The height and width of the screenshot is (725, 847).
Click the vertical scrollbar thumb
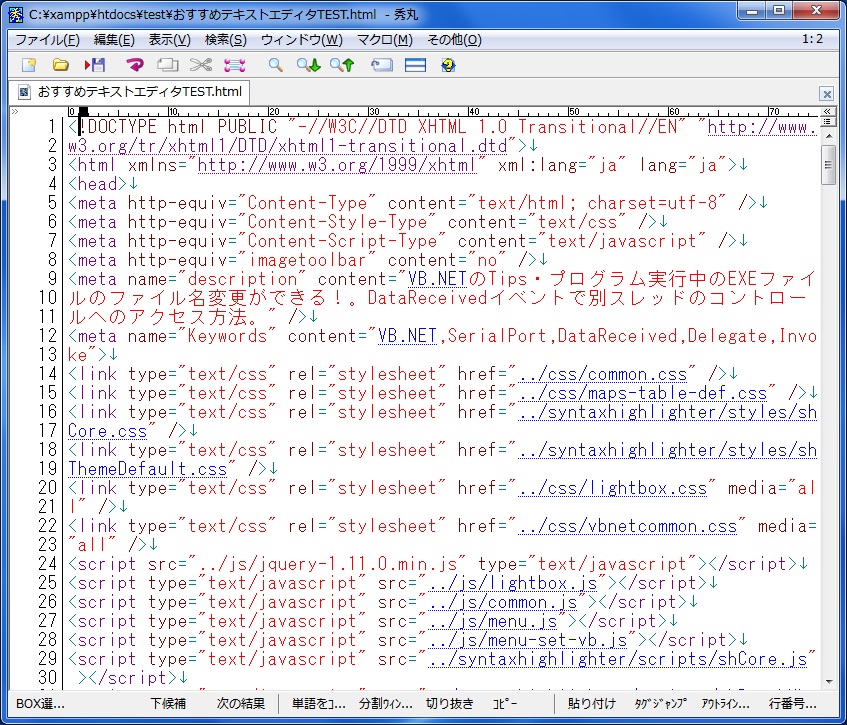[828, 165]
